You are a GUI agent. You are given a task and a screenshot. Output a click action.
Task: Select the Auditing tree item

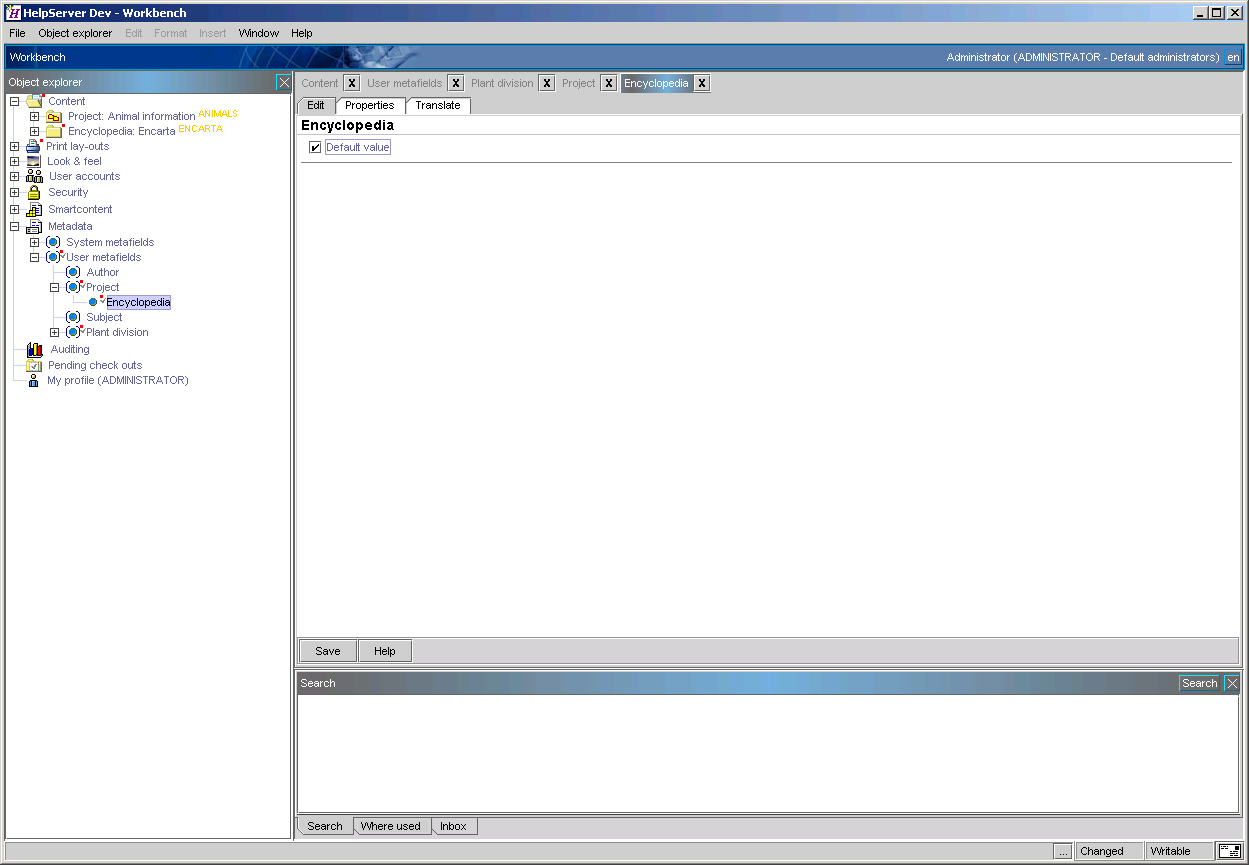pos(70,349)
